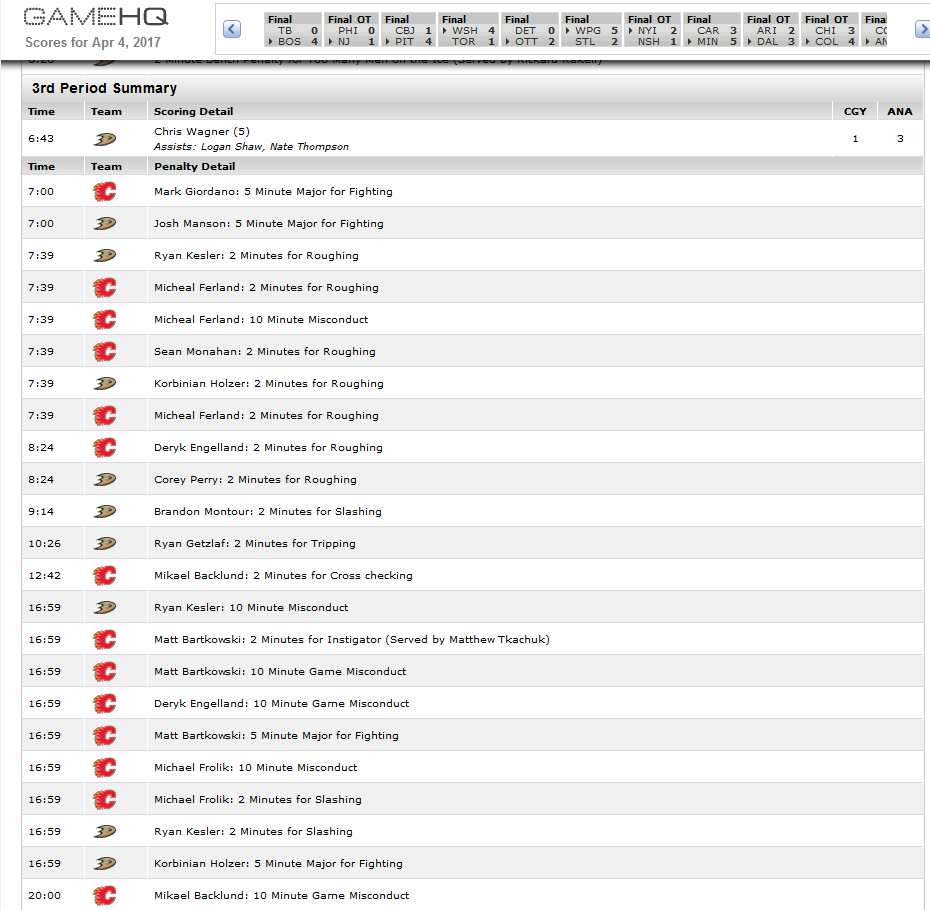930x910 pixels.
Task: Click the GameHQ logo
Action: [95, 17]
